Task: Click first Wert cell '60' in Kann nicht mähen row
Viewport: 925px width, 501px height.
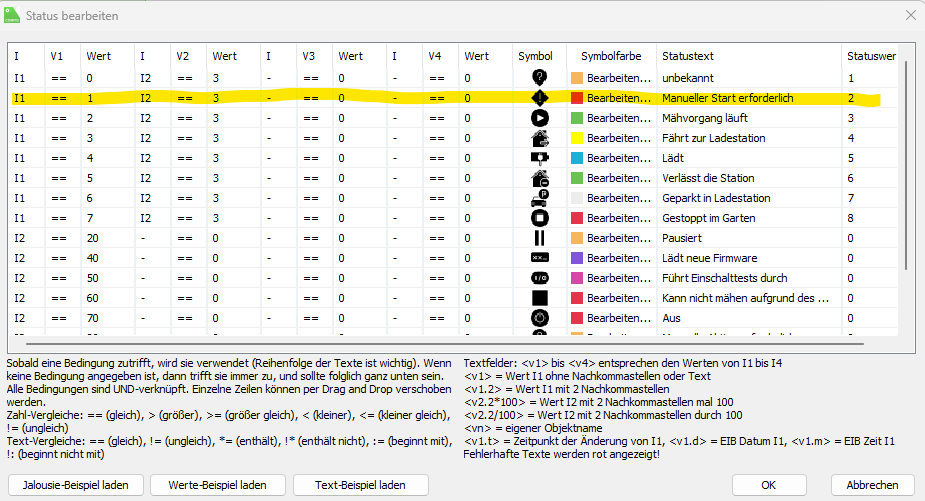Action: (x=93, y=298)
